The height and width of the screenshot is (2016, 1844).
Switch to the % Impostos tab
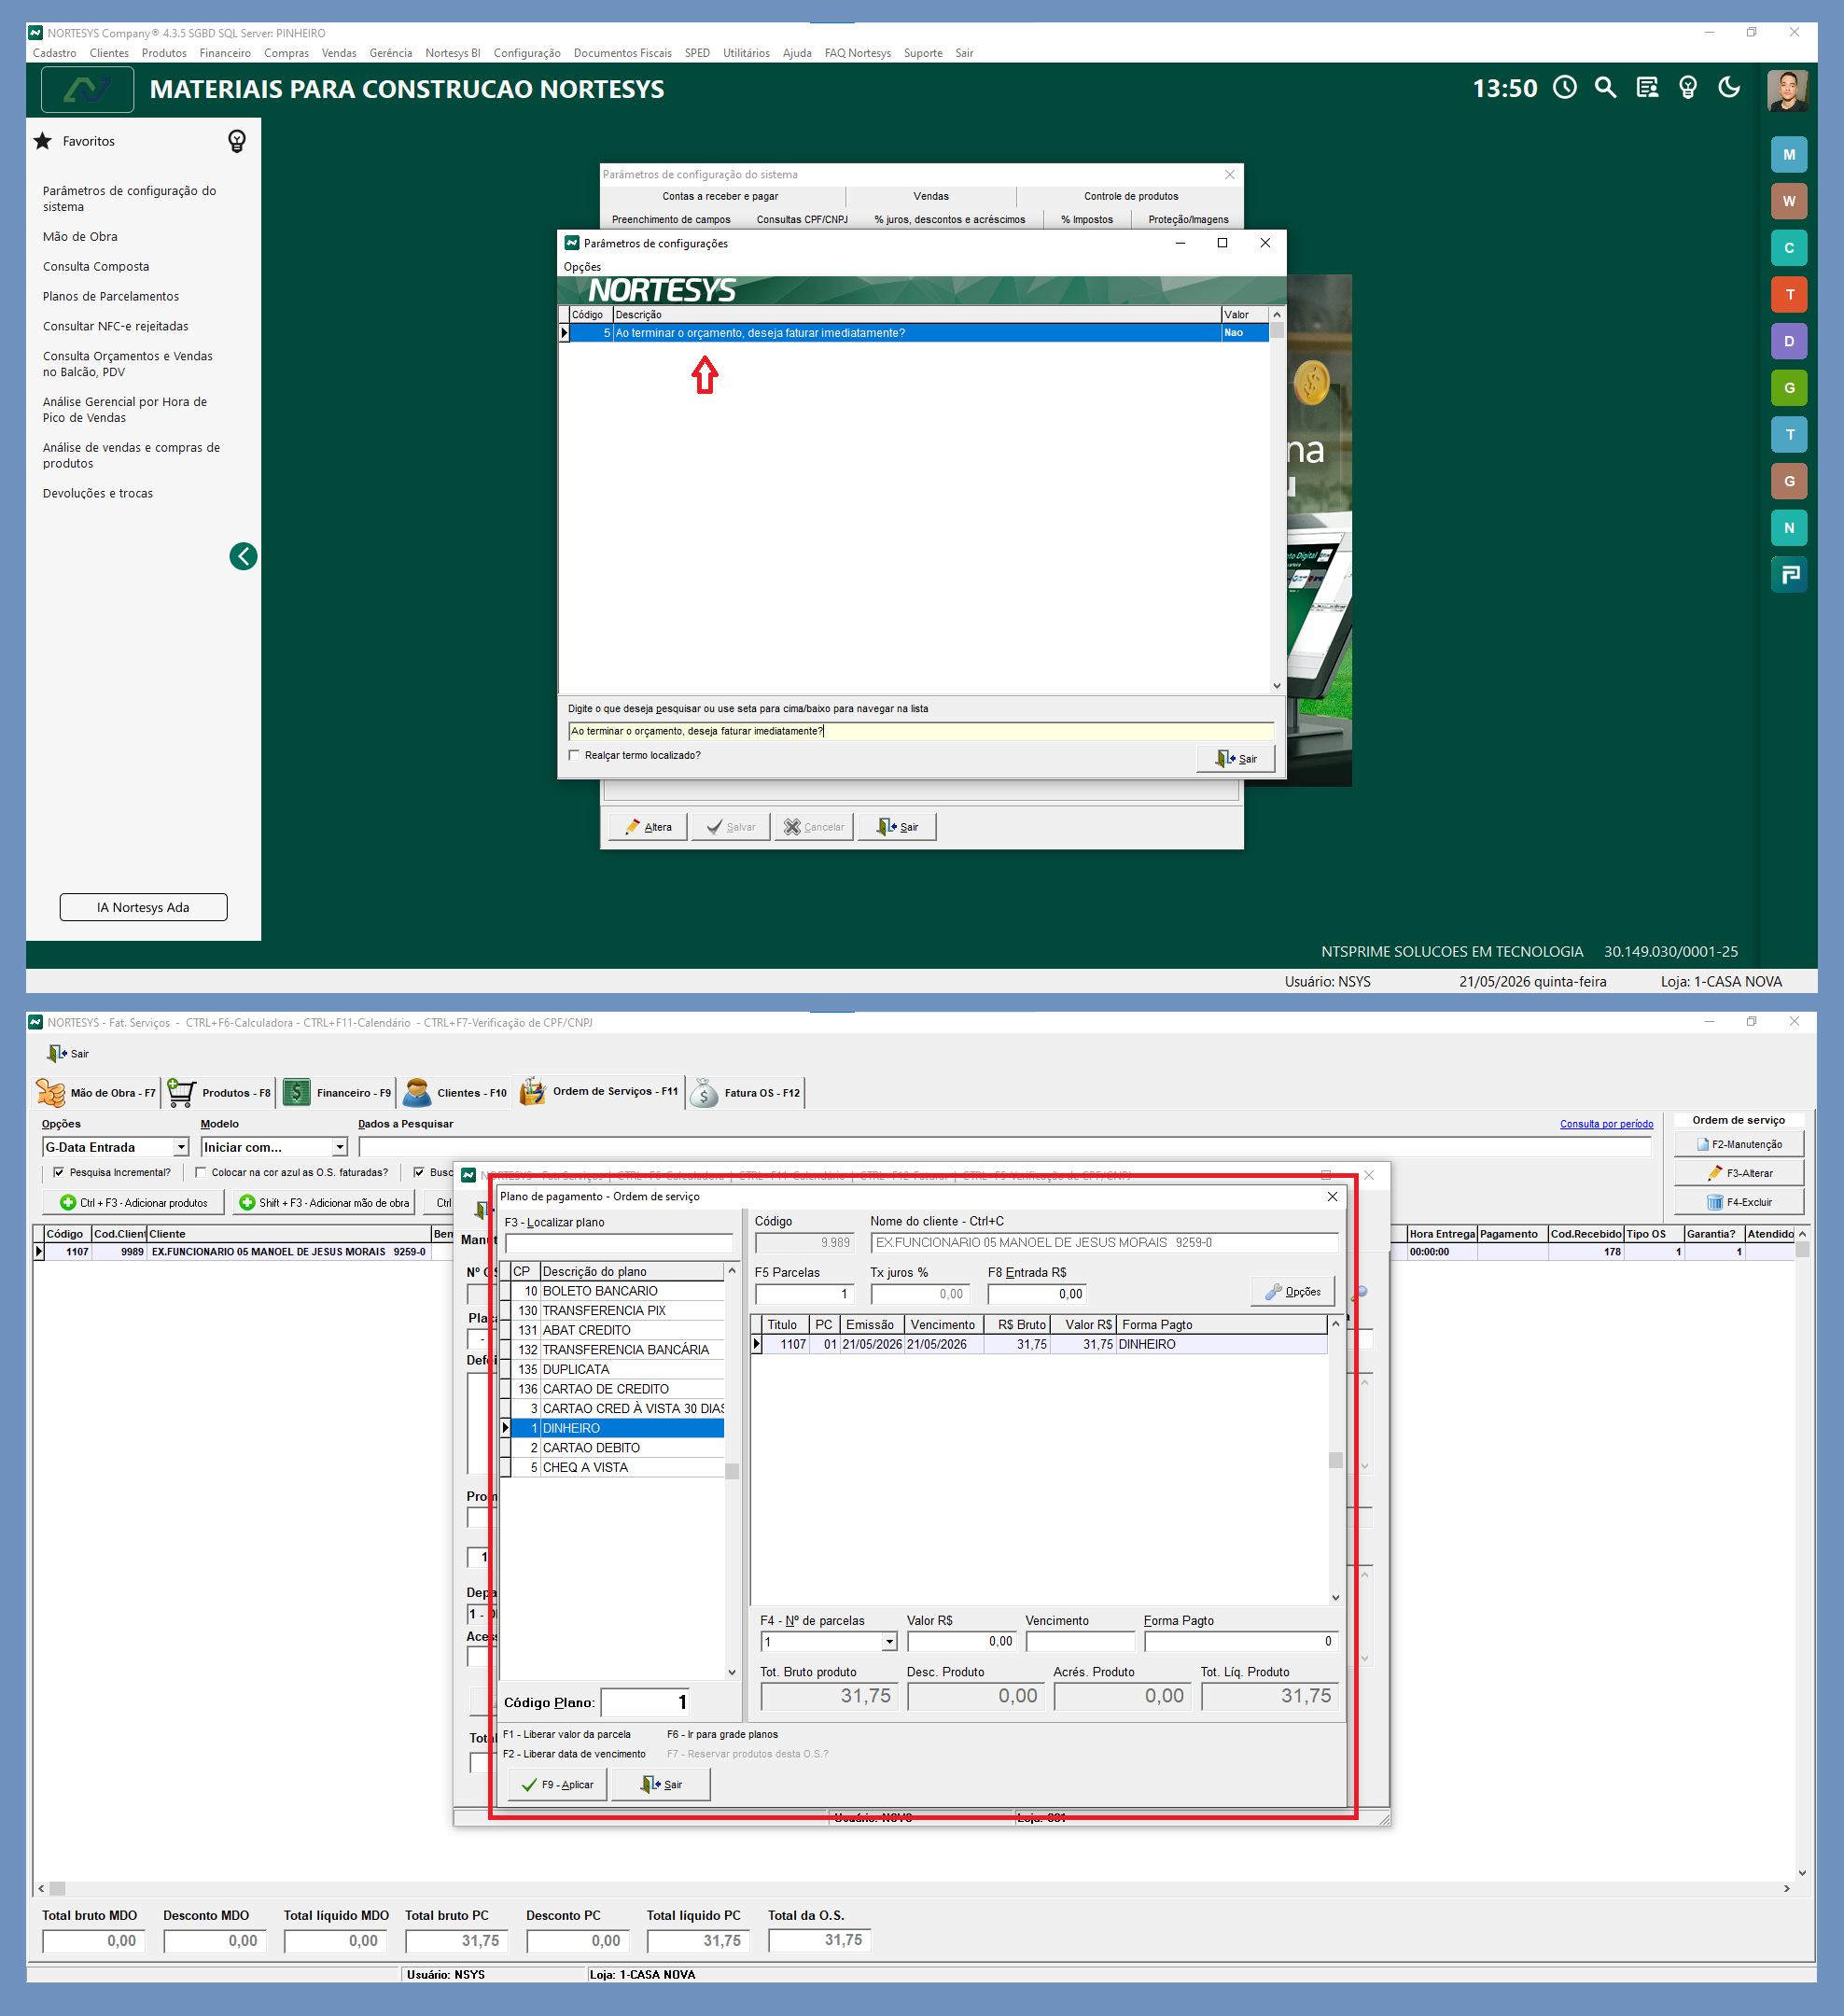(x=1087, y=220)
